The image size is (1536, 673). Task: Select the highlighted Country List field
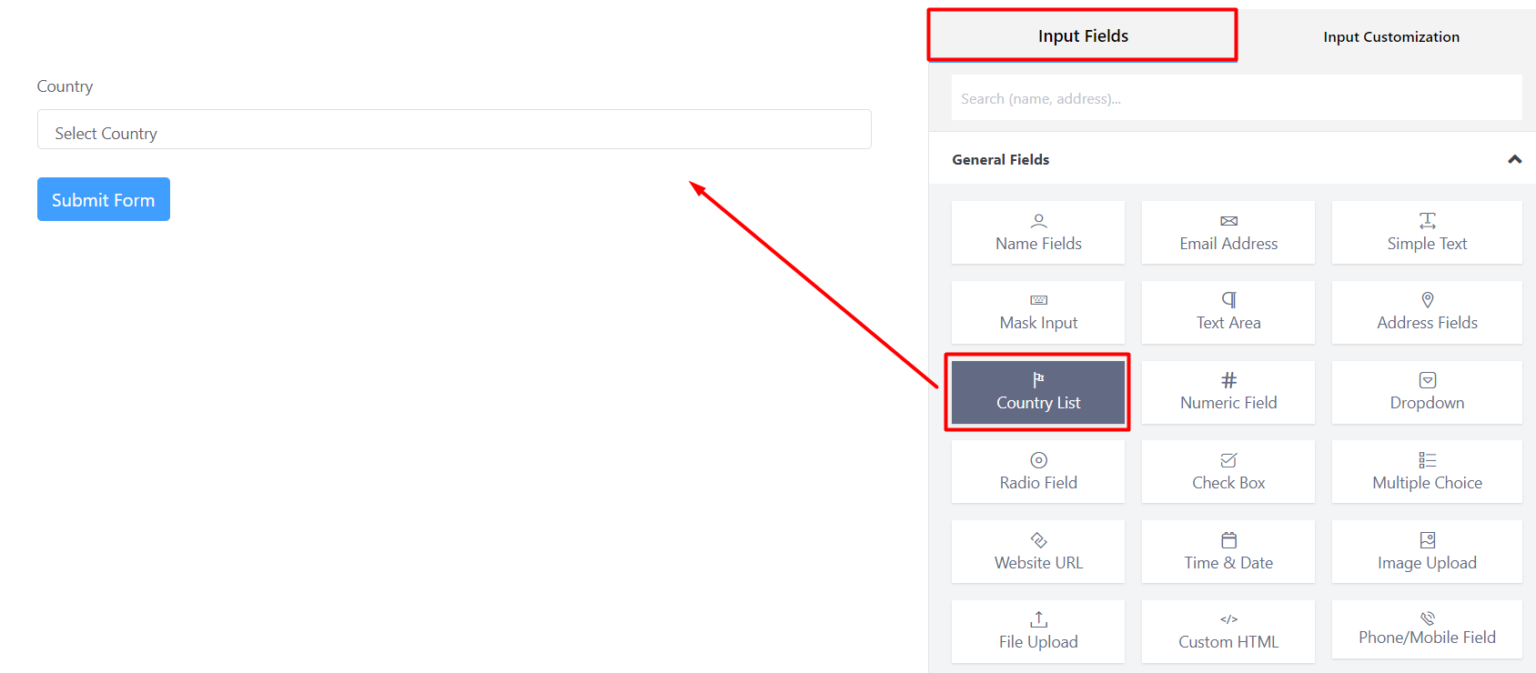1038,392
